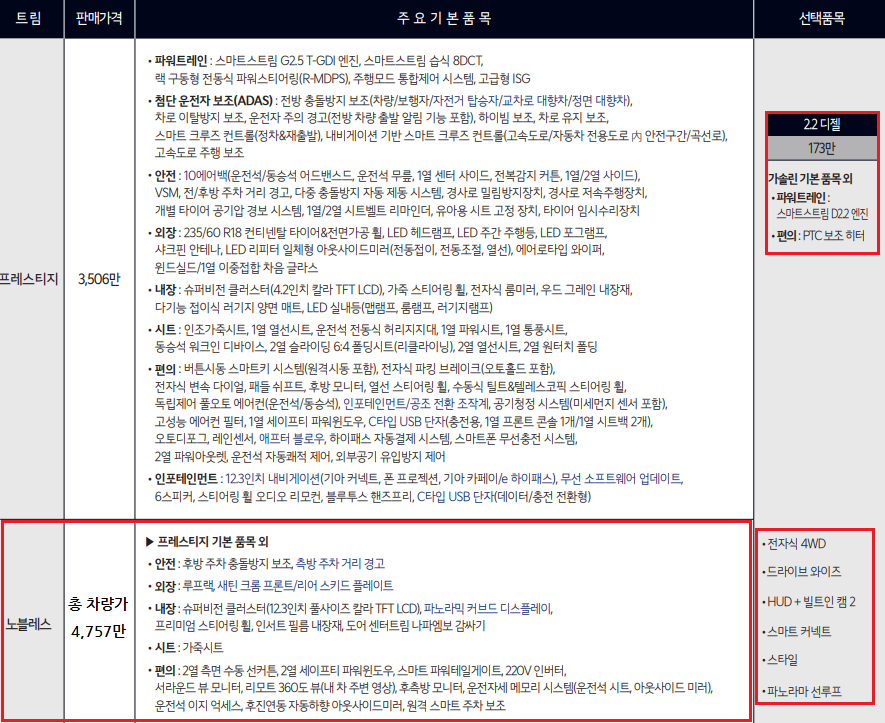The width and height of the screenshot is (885, 723).
Task: Pick the 파노라마 선루프 option
Action: tap(804, 691)
